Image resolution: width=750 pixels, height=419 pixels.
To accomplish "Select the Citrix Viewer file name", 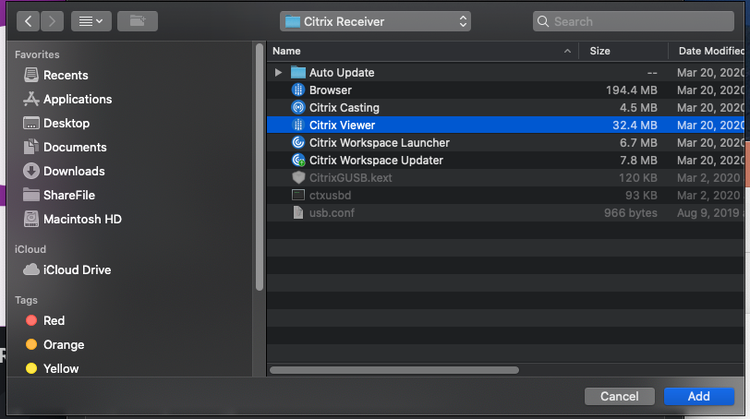I will tap(342, 125).
